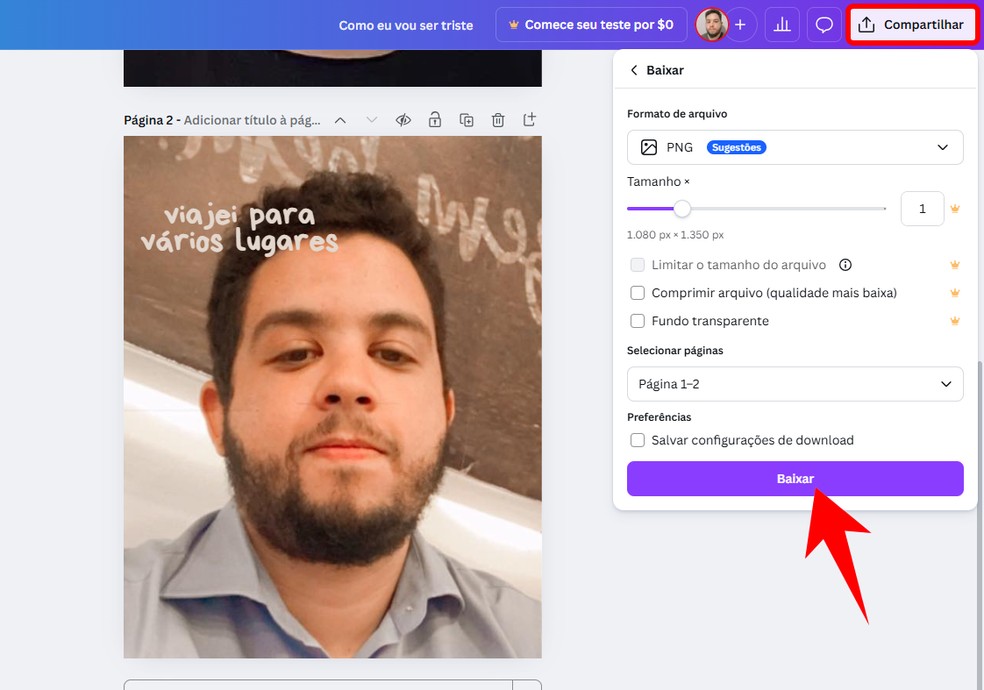
Task: Click the size value input field
Action: [x=921, y=208]
